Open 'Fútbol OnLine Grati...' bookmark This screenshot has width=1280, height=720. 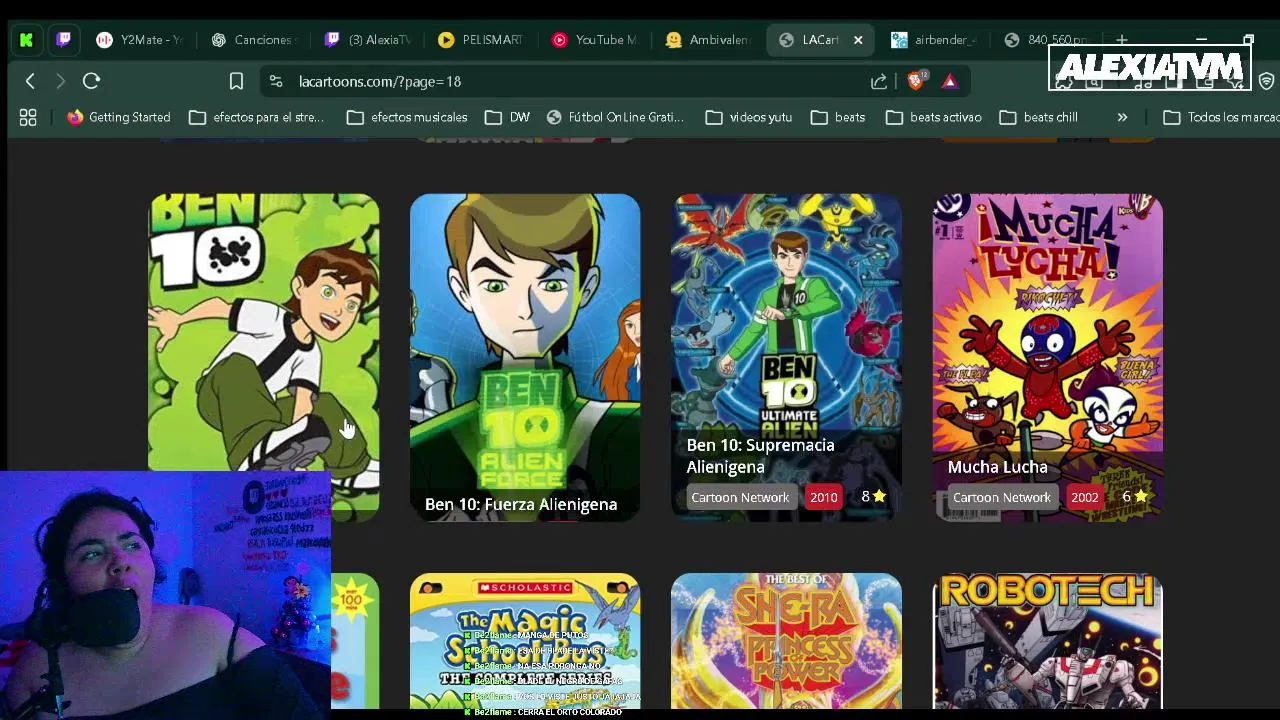tap(615, 117)
